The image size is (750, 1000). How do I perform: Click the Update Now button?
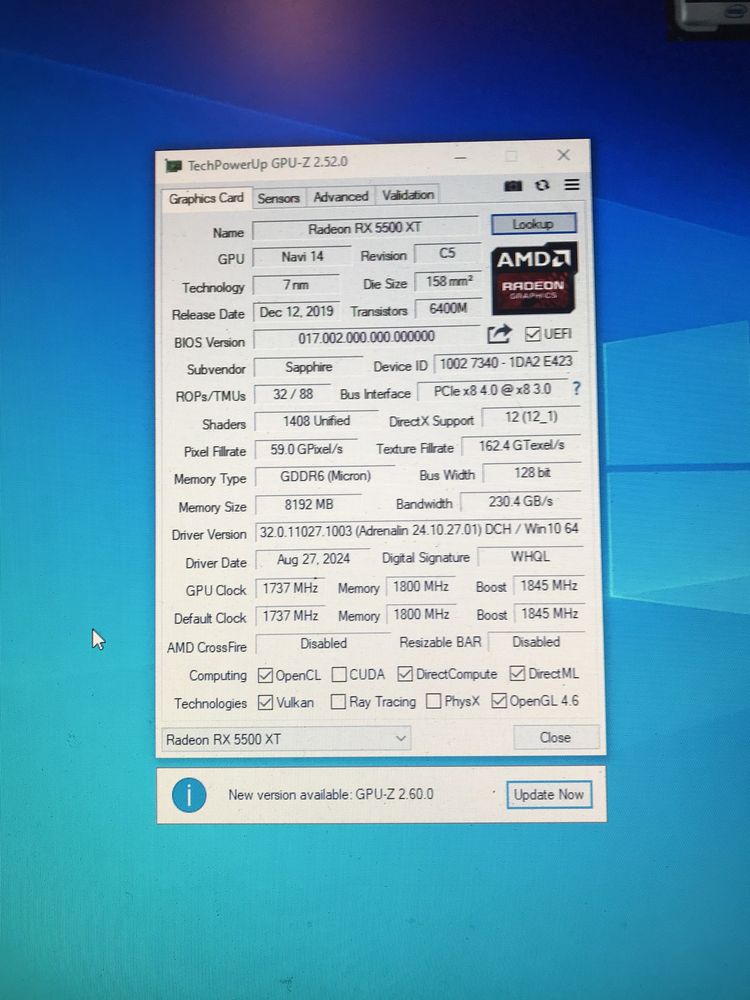click(x=549, y=795)
